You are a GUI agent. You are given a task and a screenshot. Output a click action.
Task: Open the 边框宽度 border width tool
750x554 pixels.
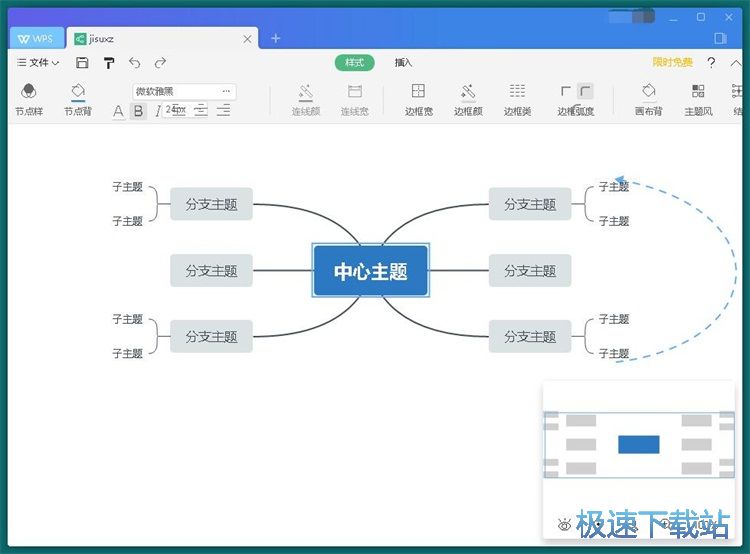pos(419,100)
